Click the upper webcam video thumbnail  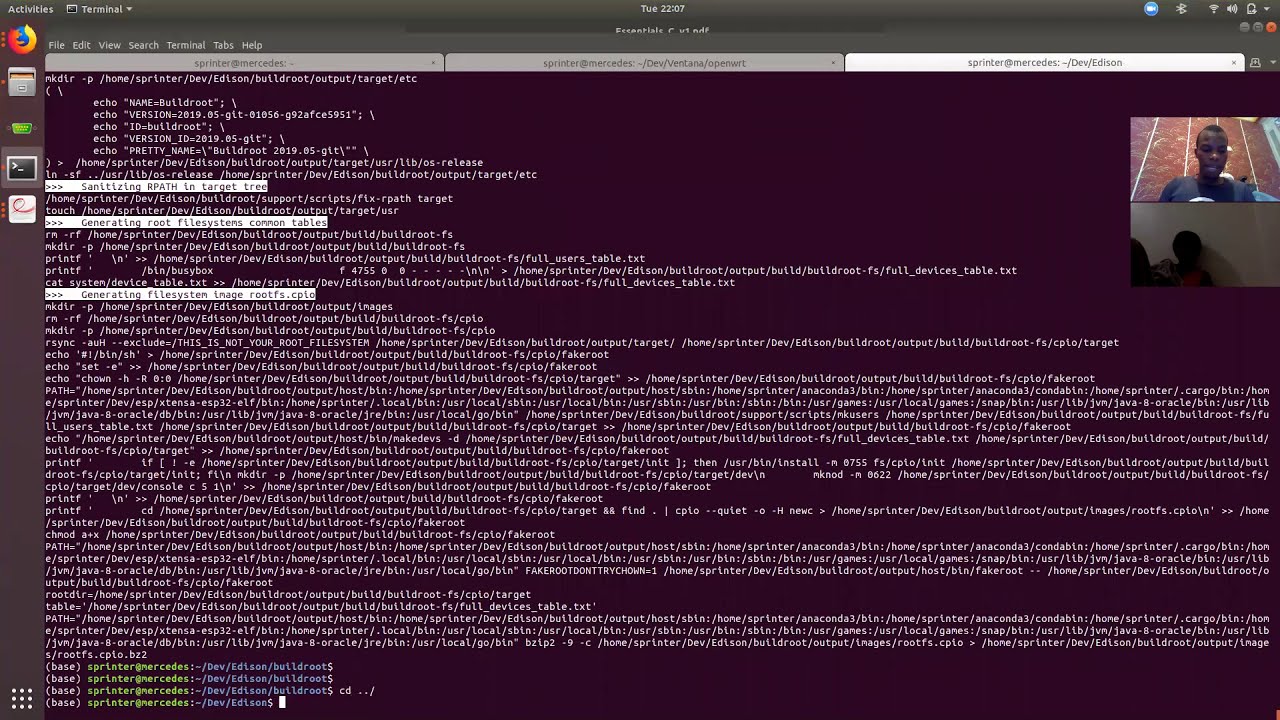pos(1205,160)
